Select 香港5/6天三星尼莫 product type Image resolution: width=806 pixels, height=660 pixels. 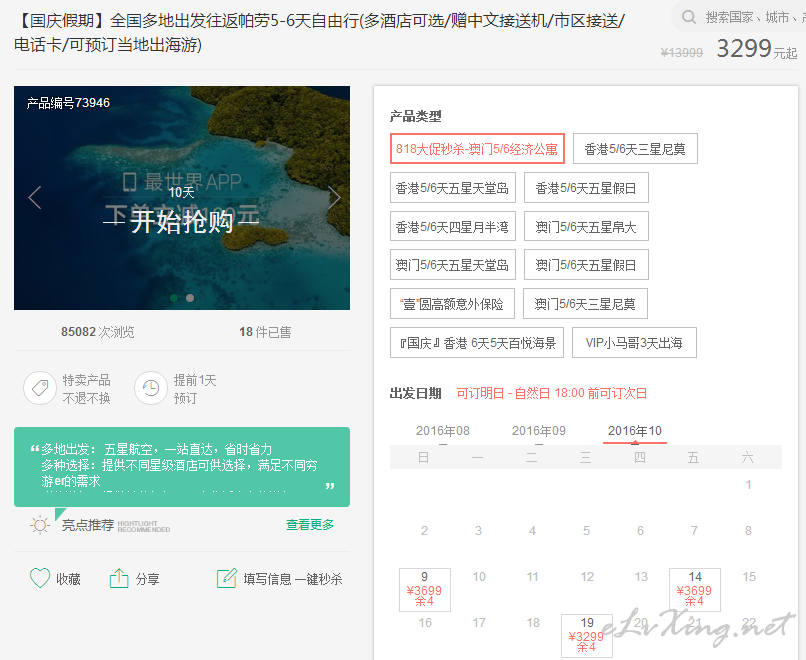(635, 149)
